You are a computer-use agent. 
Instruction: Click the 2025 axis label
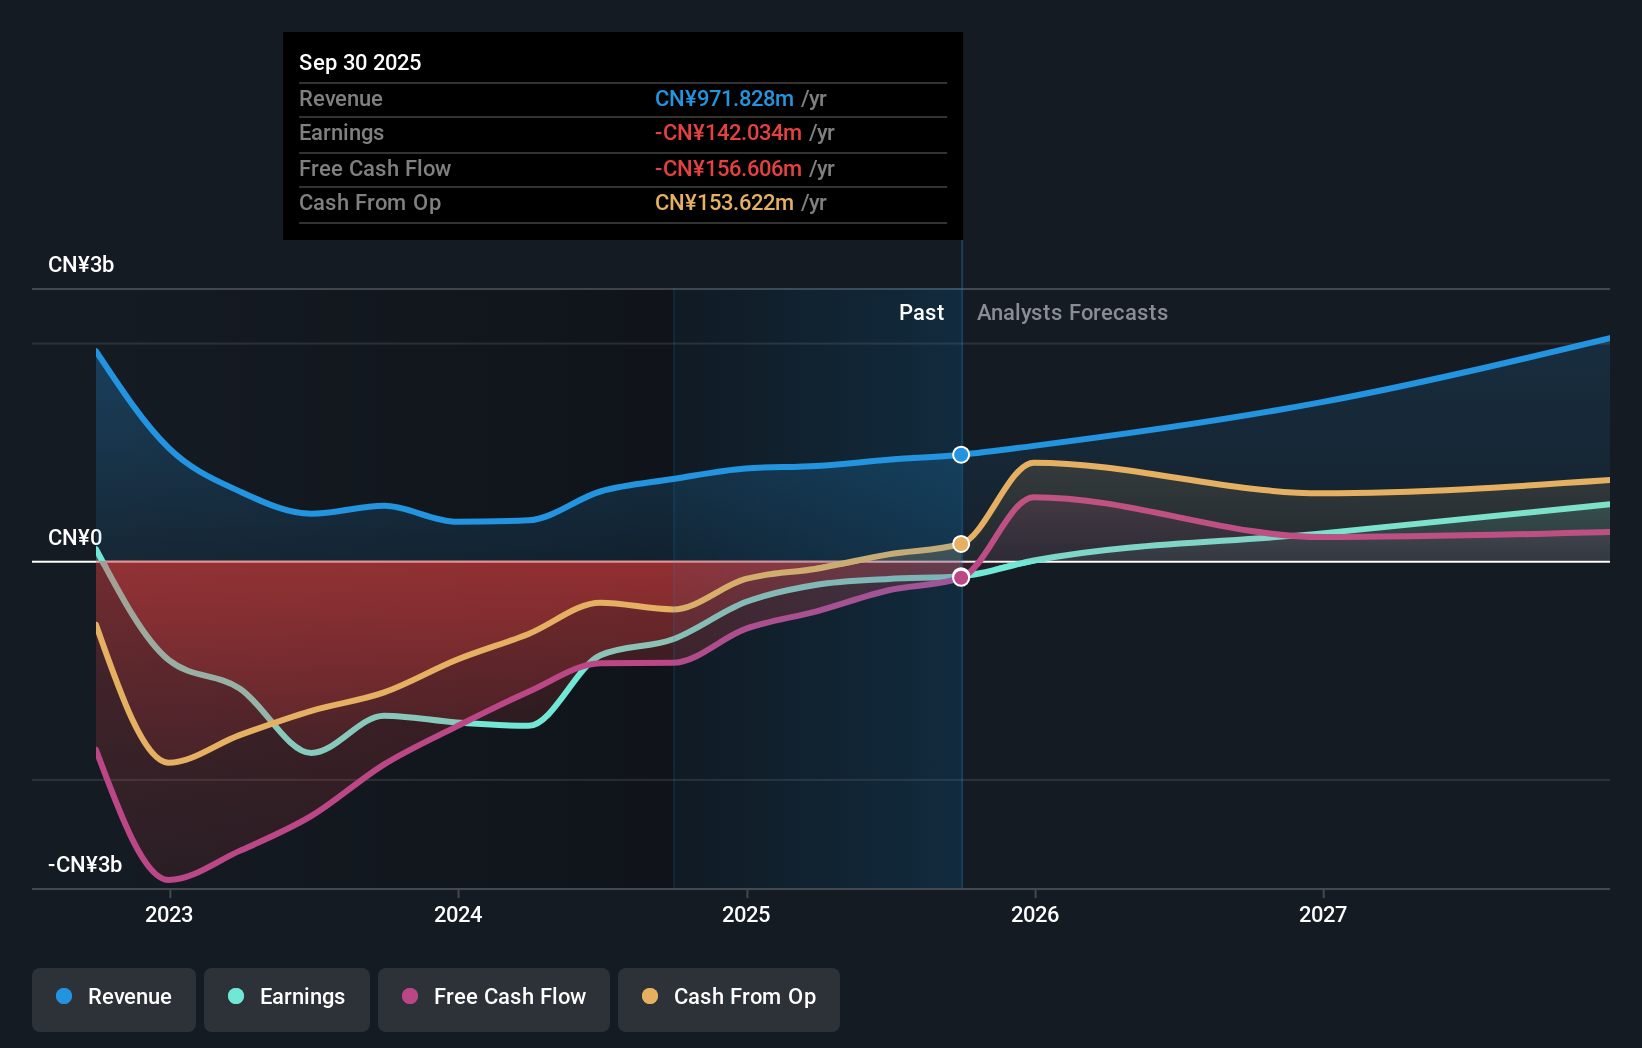point(747,913)
